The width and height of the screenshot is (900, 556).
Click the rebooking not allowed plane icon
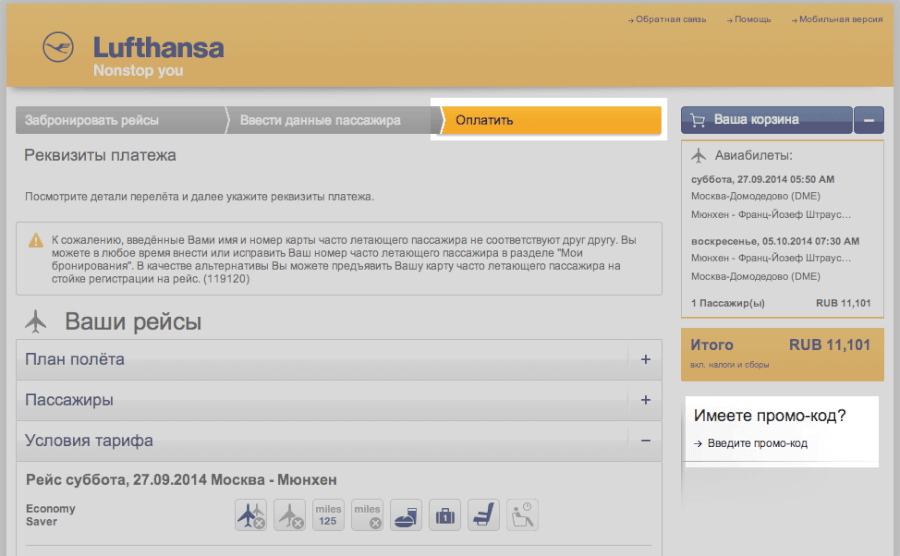pyautogui.click(x=250, y=514)
